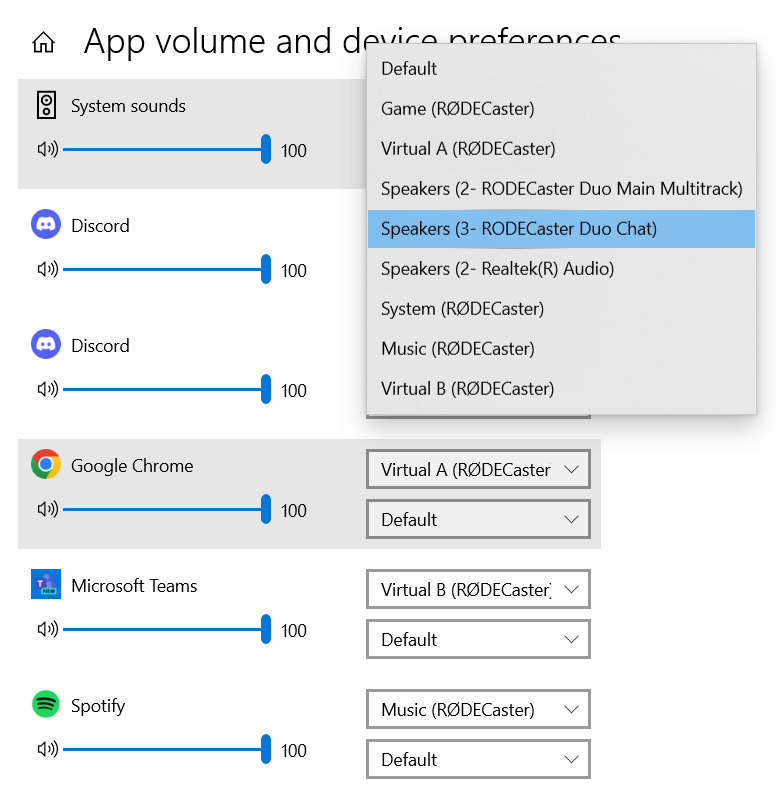Click the Spotify app icon
Screen dimensions: 780x806
pyautogui.click(x=46, y=704)
